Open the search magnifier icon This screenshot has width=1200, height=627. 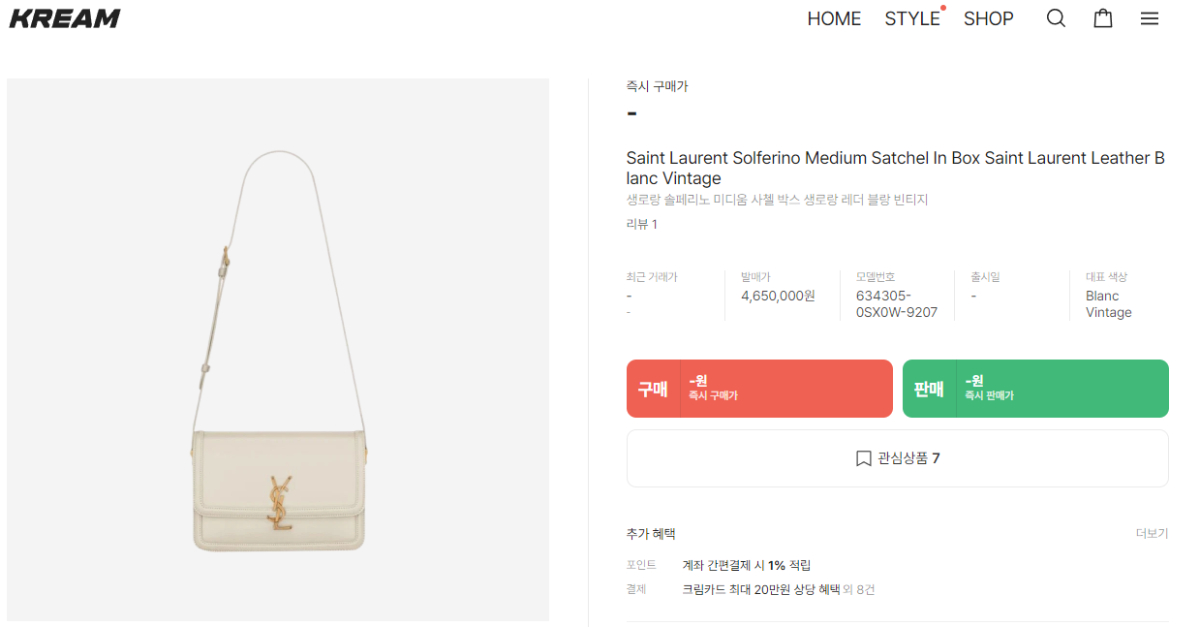tap(1056, 18)
